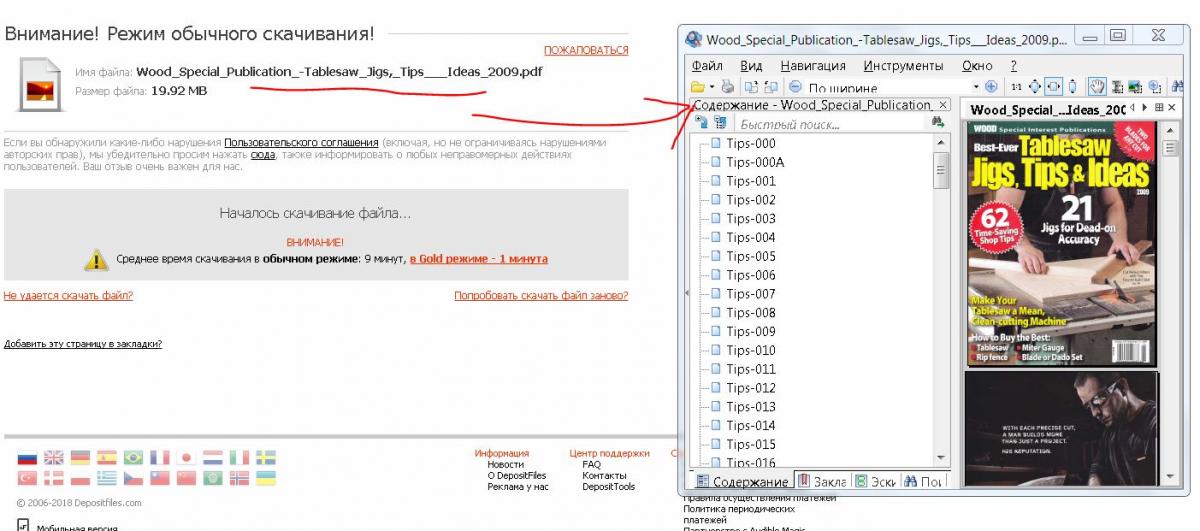Click 'Попробовать скачать файл заново?' link

541,296
